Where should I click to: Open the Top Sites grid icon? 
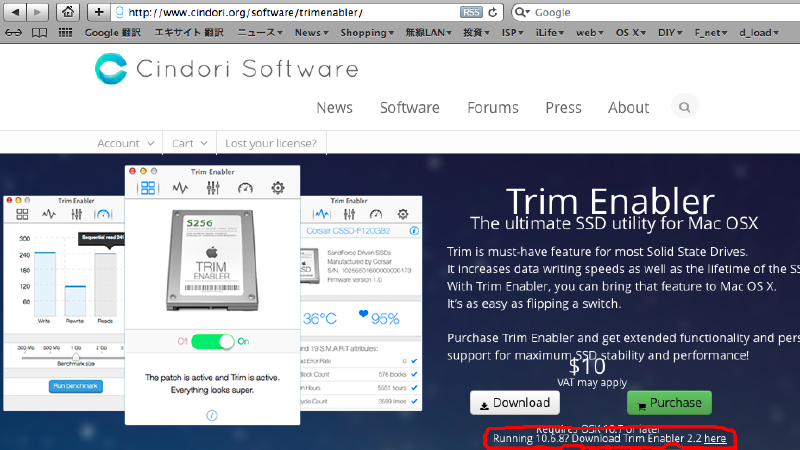pyautogui.click(x=65, y=33)
